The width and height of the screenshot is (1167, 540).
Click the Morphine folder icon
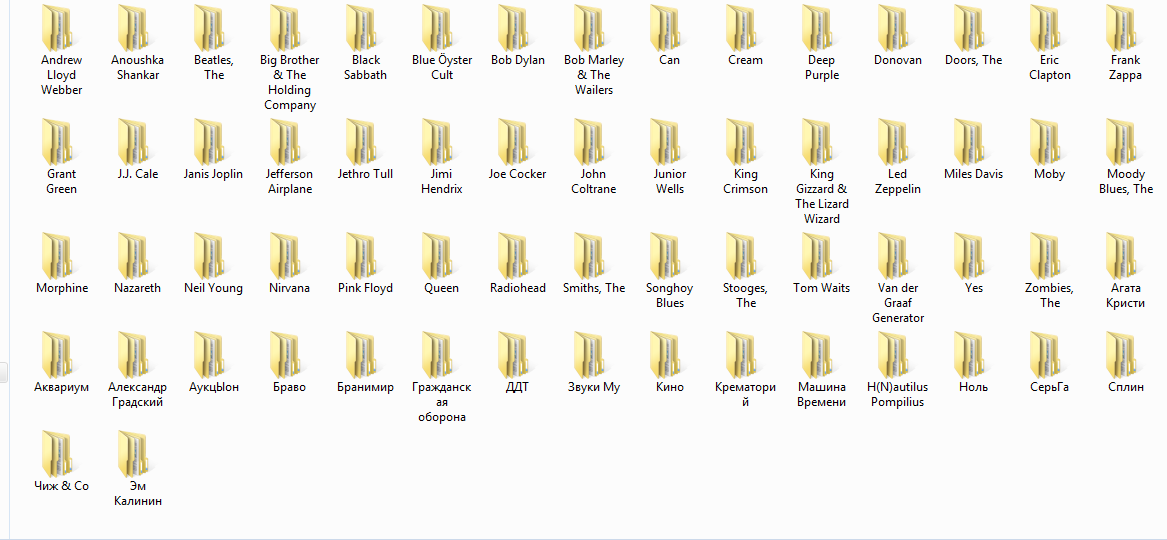[x=57, y=255]
